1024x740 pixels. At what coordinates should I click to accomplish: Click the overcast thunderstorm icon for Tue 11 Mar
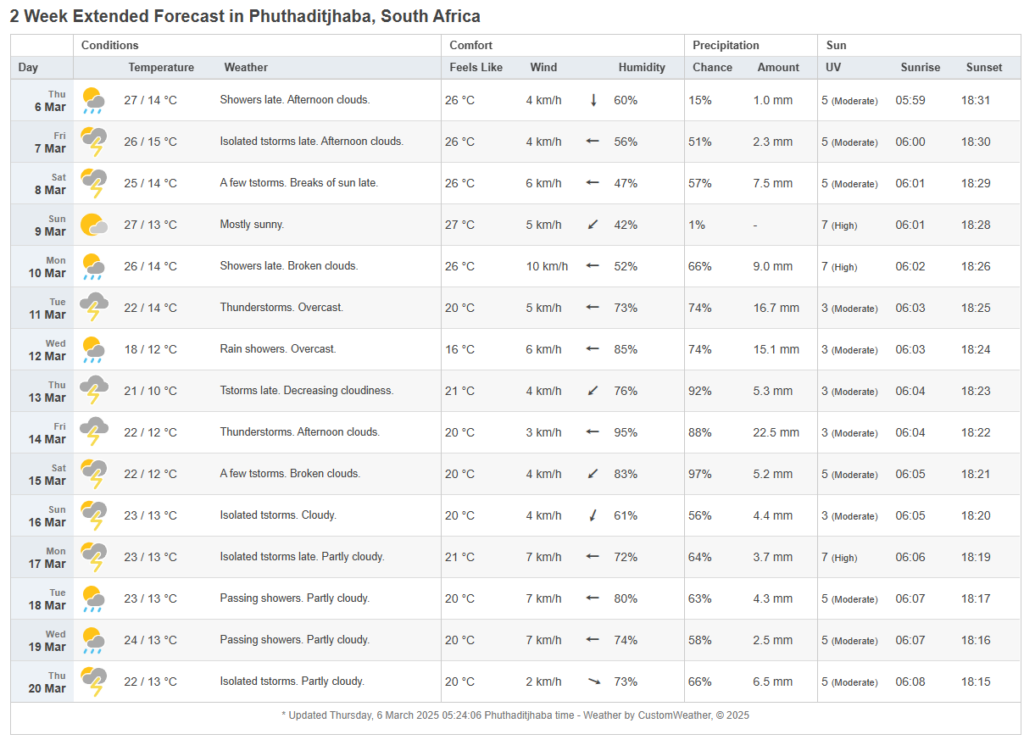[94, 308]
